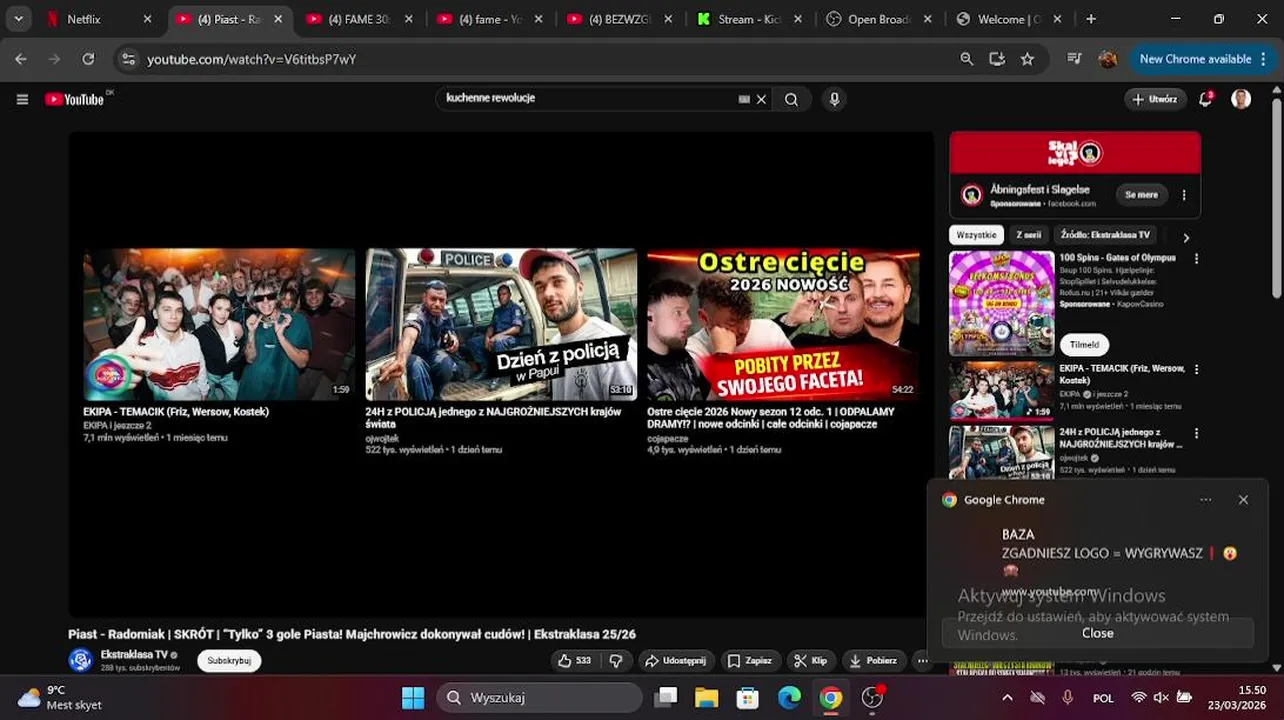Open the YouTube hamburger guide menu

22,99
